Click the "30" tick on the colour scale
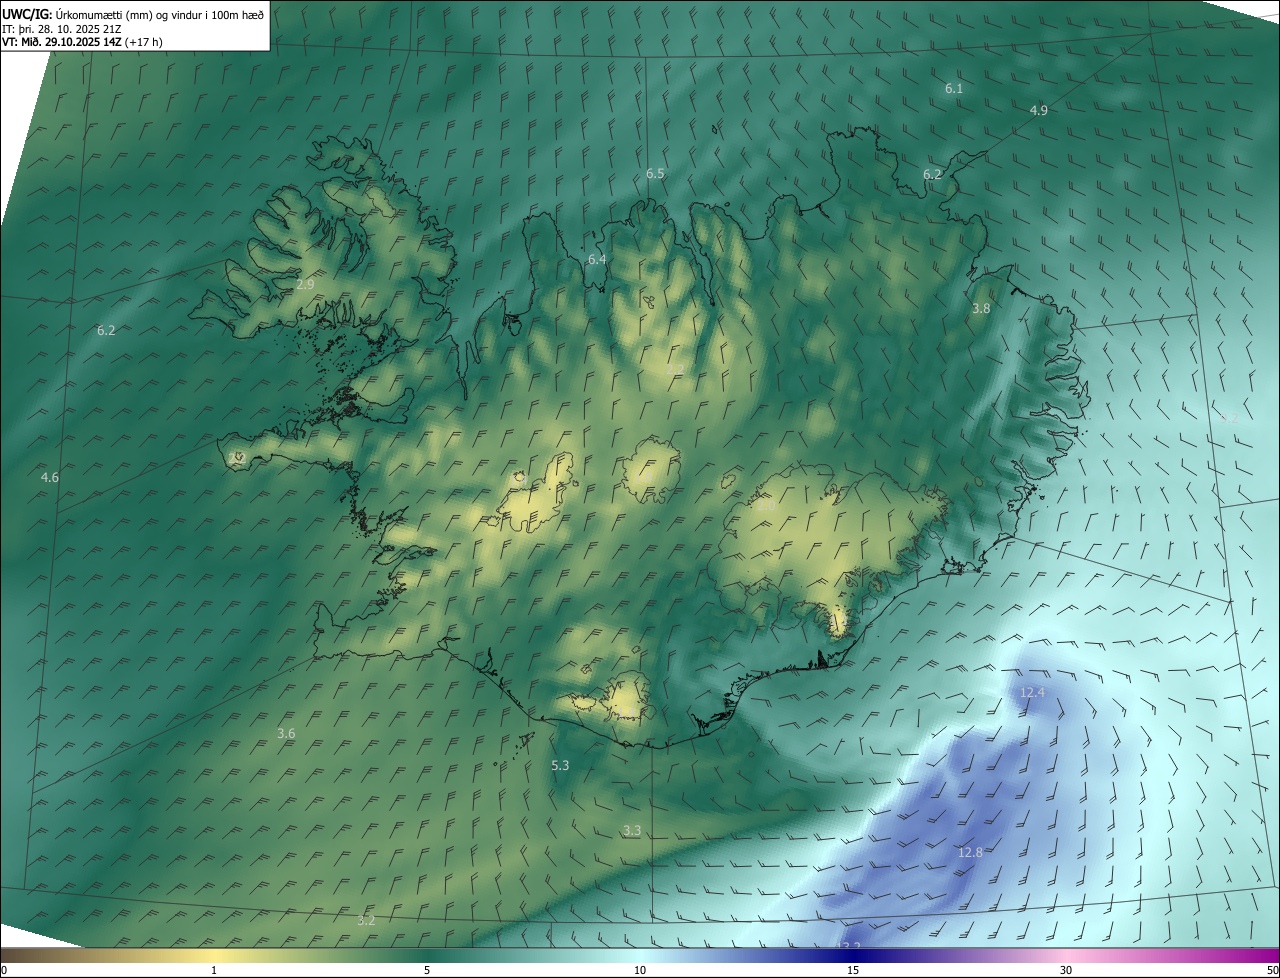The width and height of the screenshot is (1280, 978). 1066,971
